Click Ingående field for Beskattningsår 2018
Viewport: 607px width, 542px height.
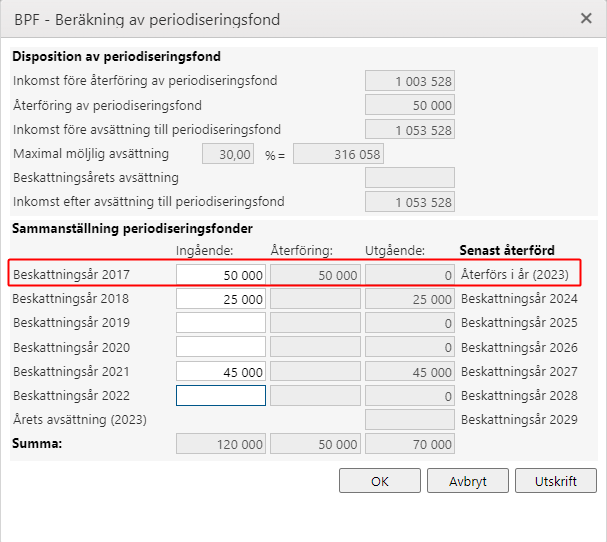point(221,299)
